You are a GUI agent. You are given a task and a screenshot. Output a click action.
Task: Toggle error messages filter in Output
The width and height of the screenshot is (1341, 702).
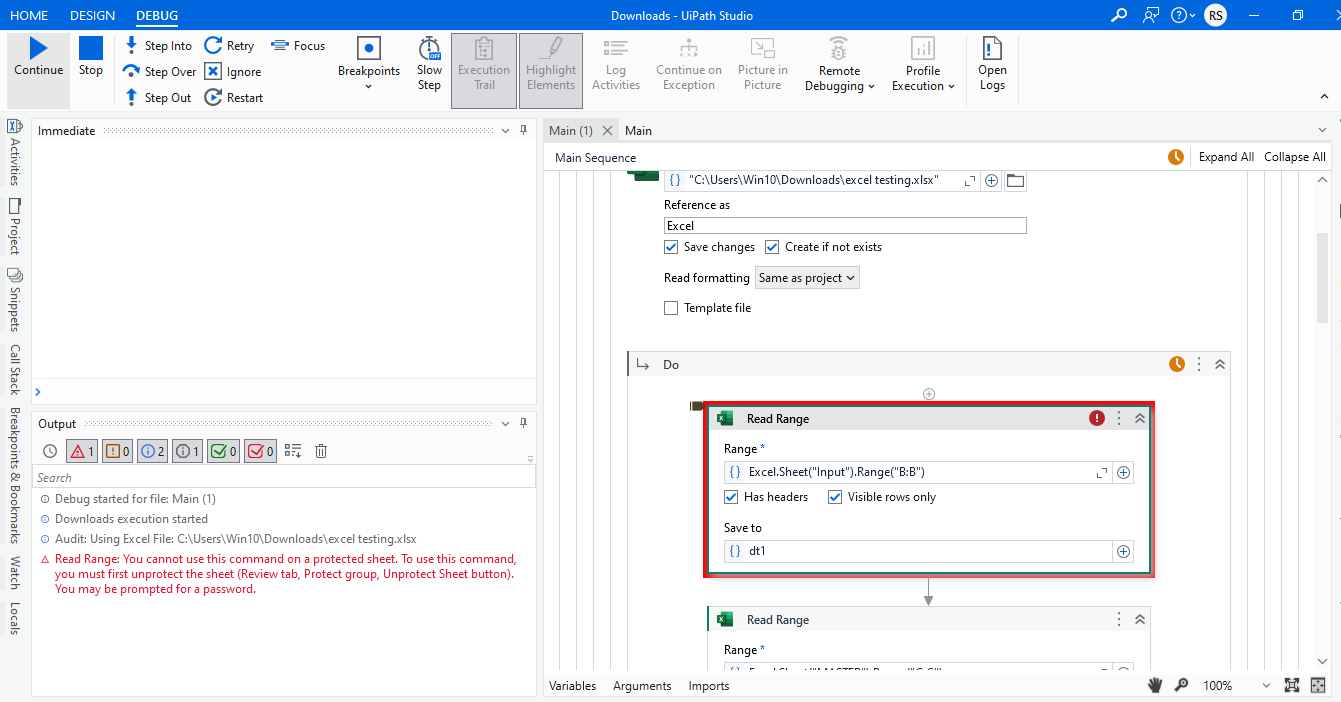pos(82,451)
